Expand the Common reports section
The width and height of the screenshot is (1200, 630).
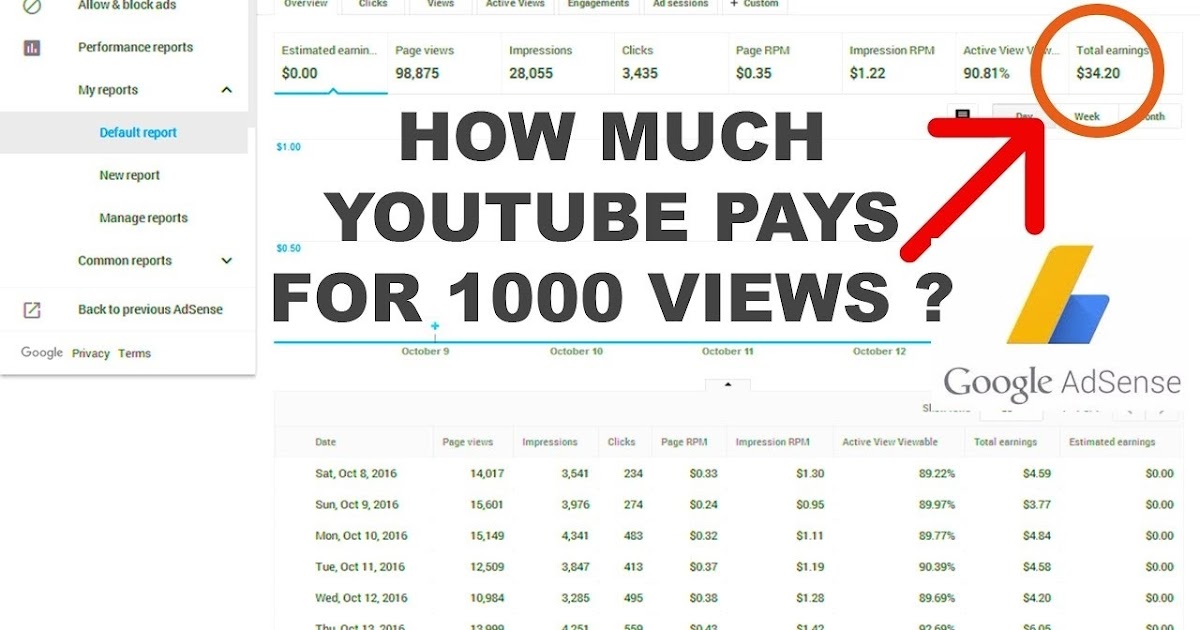[227, 261]
